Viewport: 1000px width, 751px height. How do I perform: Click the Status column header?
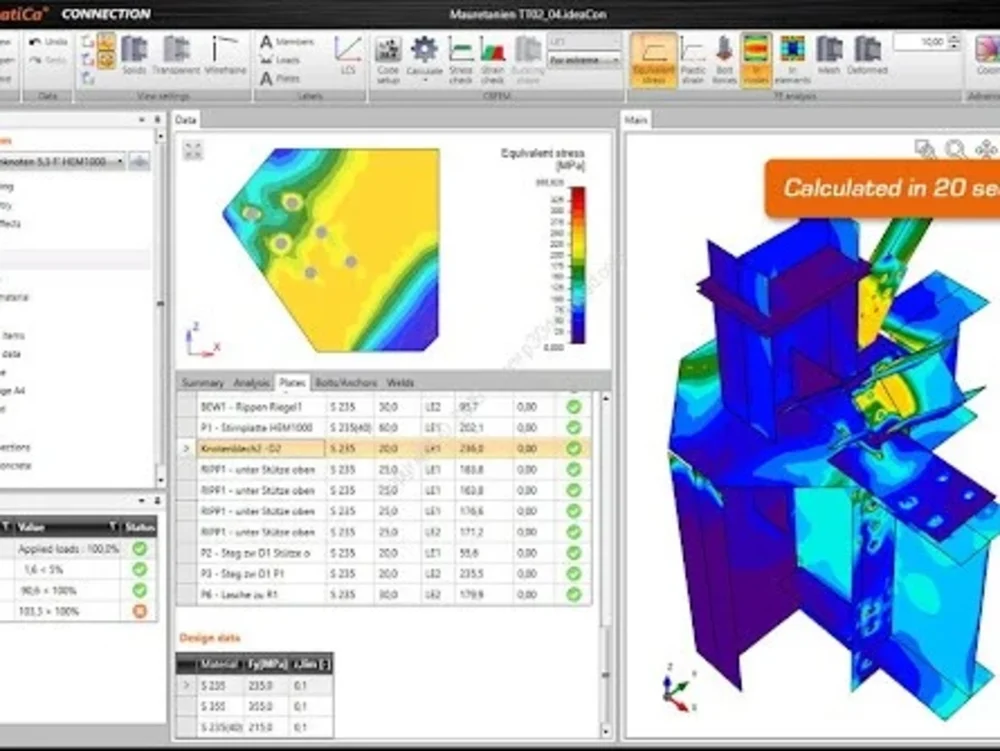[x=139, y=527]
